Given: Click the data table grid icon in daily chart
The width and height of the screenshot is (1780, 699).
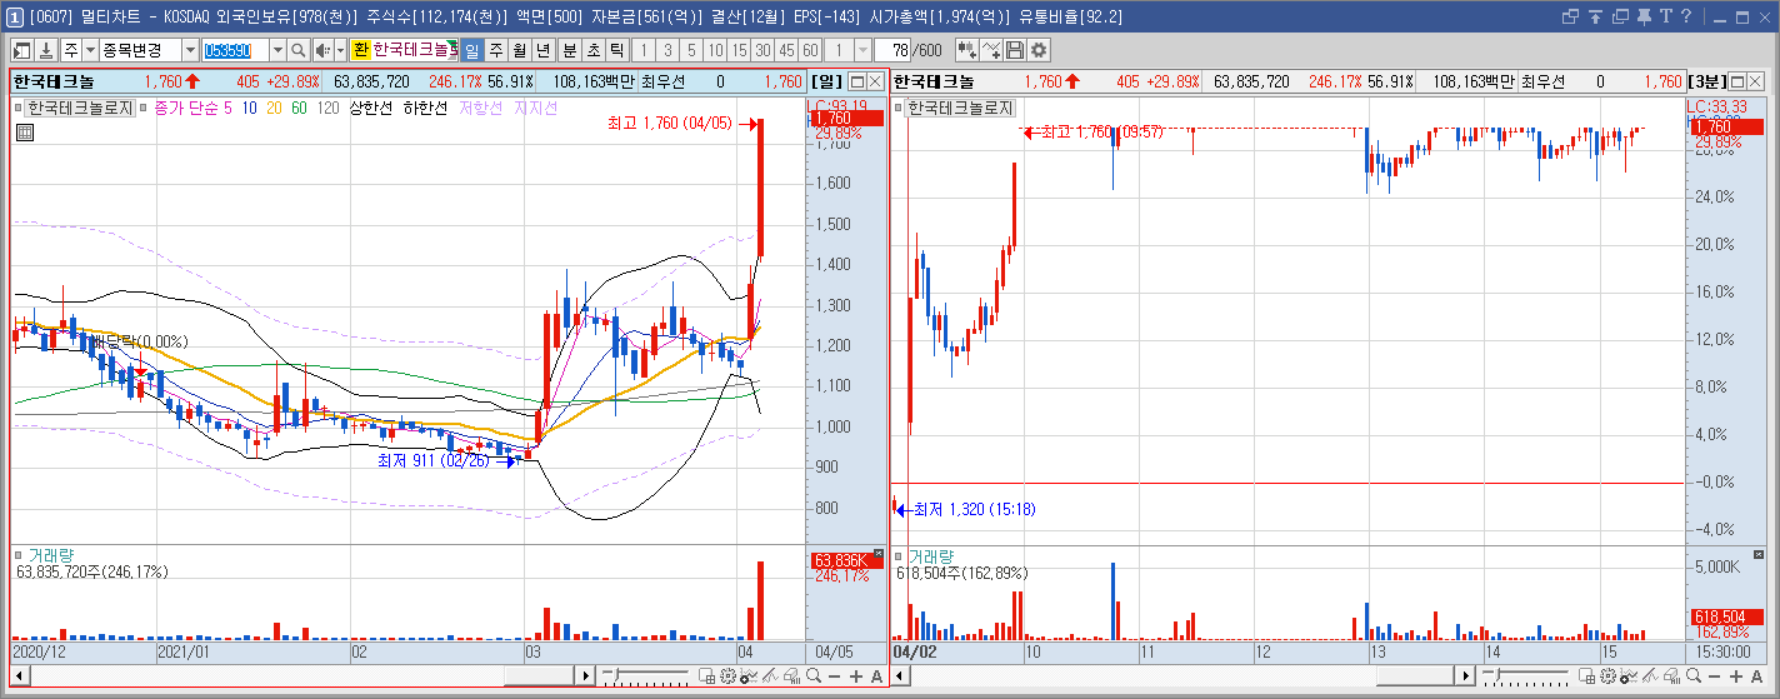Looking at the screenshot, I should pos(25,132).
